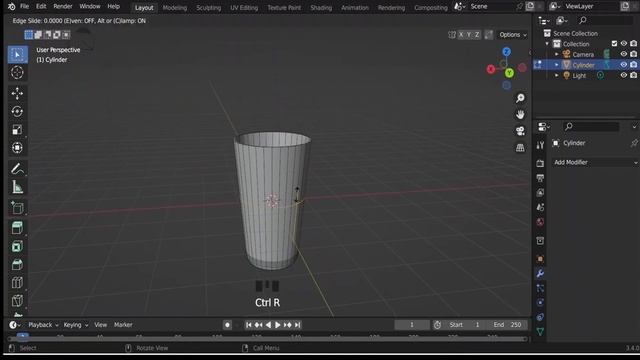Screen dimensions: 640x360
Task: Click the viewport zoom magnifier icon
Action: coord(520,98)
